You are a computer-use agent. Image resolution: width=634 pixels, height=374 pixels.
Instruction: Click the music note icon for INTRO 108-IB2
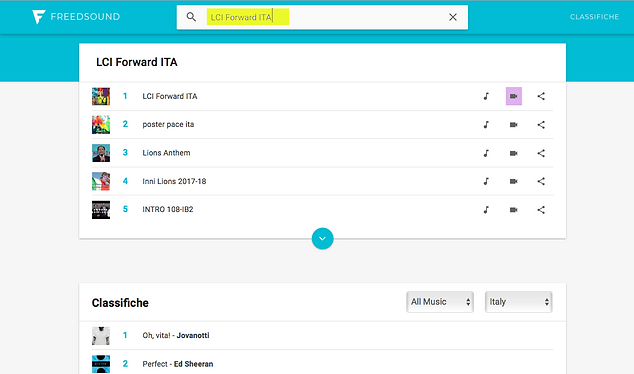coord(486,209)
